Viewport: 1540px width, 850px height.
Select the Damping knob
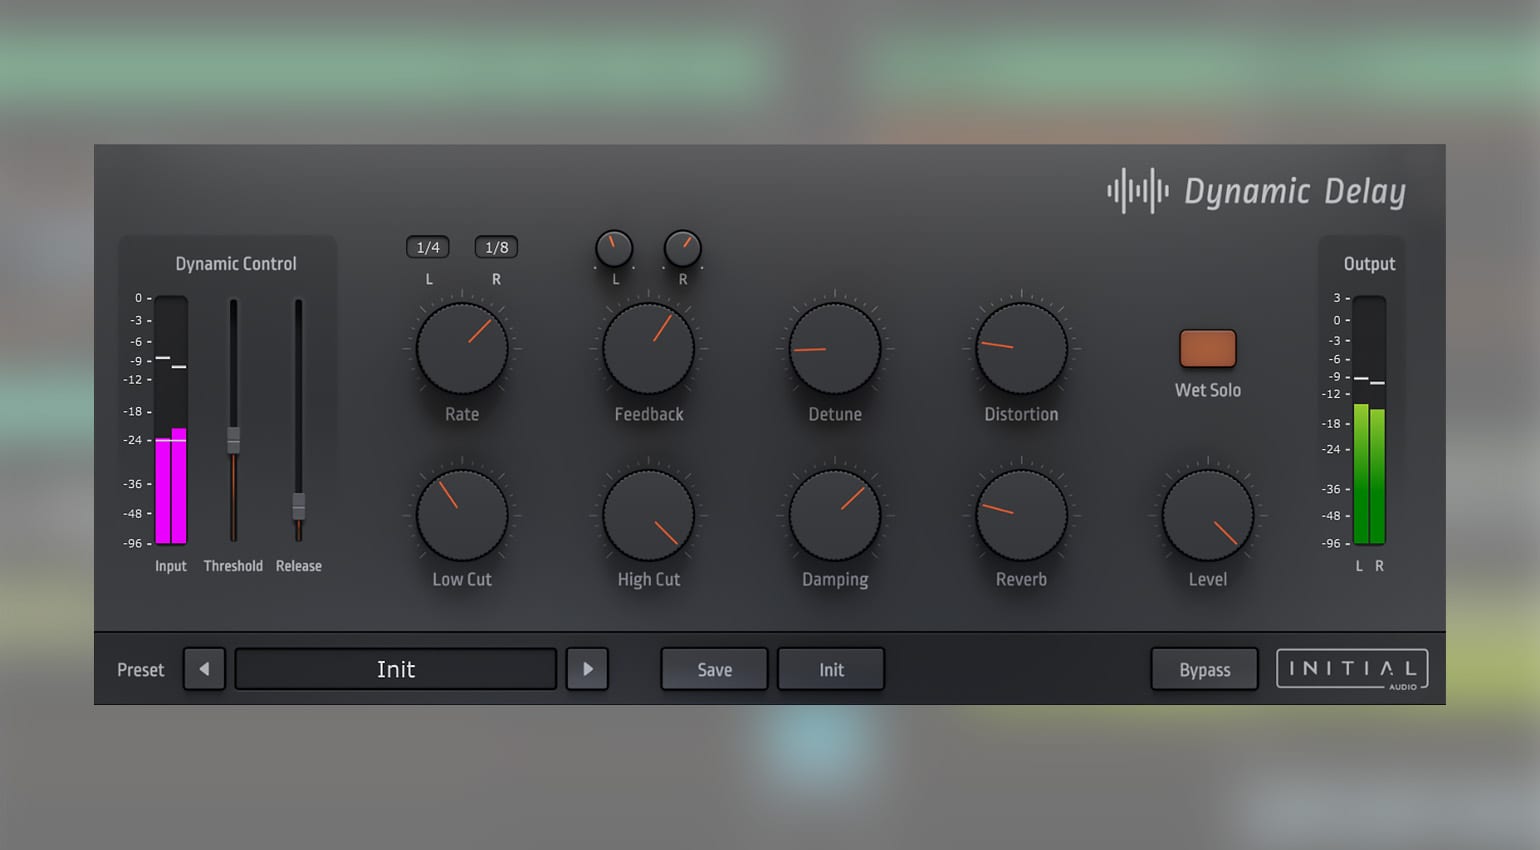pyautogui.click(x=834, y=513)
